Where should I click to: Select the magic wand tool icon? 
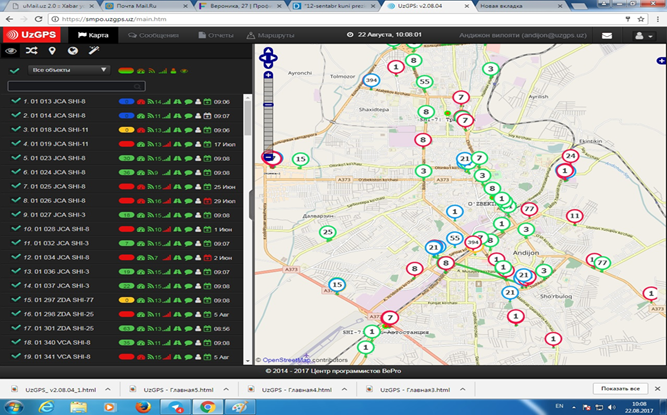(92, 50)
